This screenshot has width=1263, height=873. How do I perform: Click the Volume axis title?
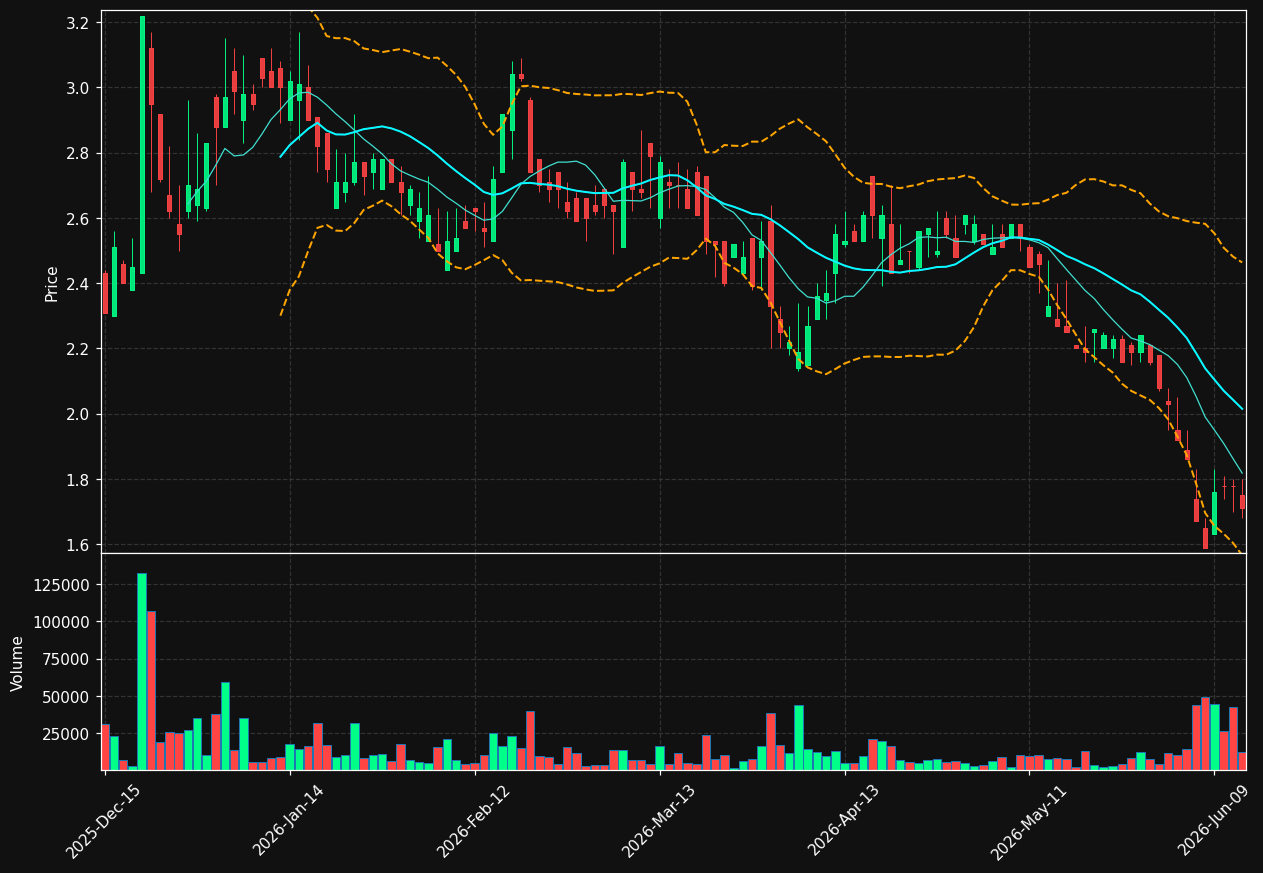pyautogui.click(x=18, y=662)
